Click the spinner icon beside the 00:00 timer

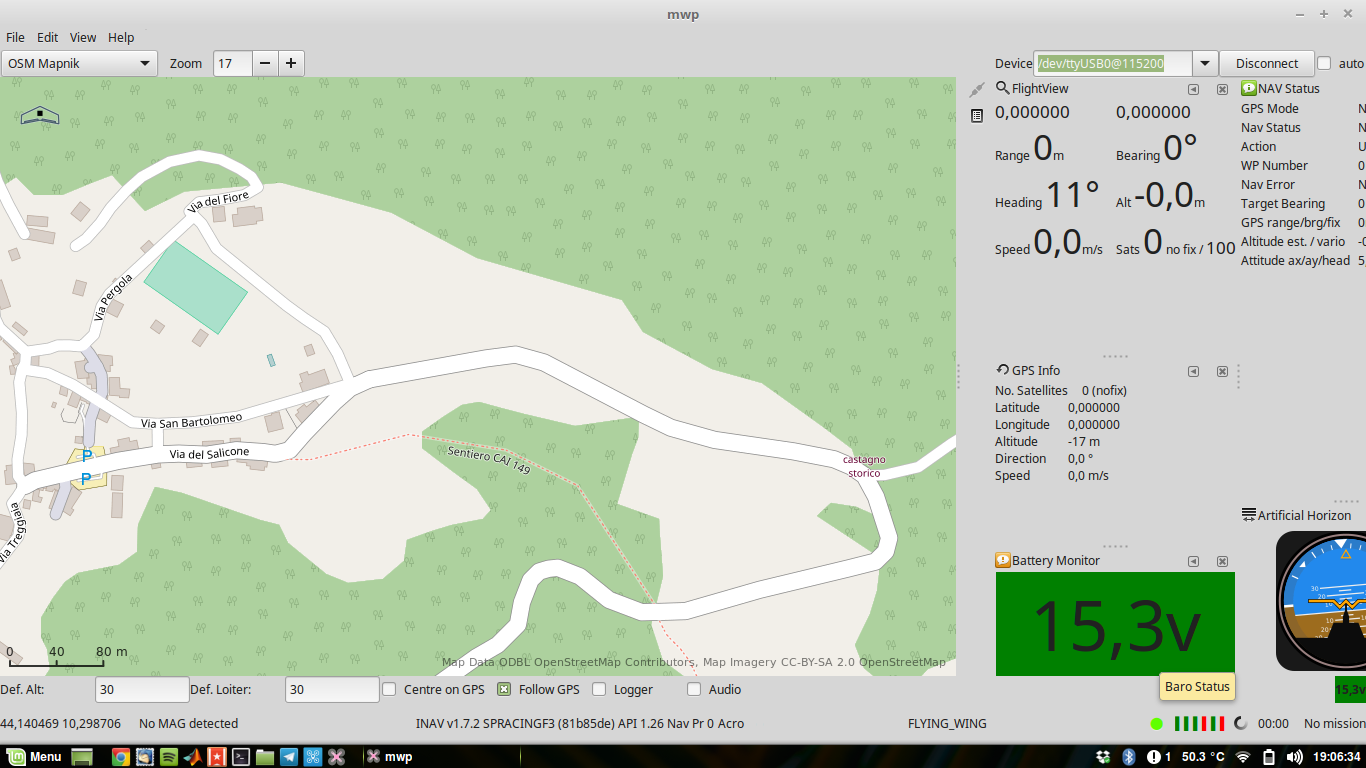coord(1241,723)
